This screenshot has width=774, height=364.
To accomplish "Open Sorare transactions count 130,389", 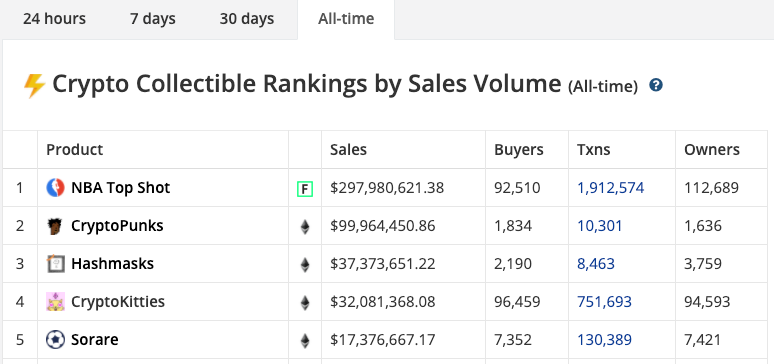I will [604, 340].
